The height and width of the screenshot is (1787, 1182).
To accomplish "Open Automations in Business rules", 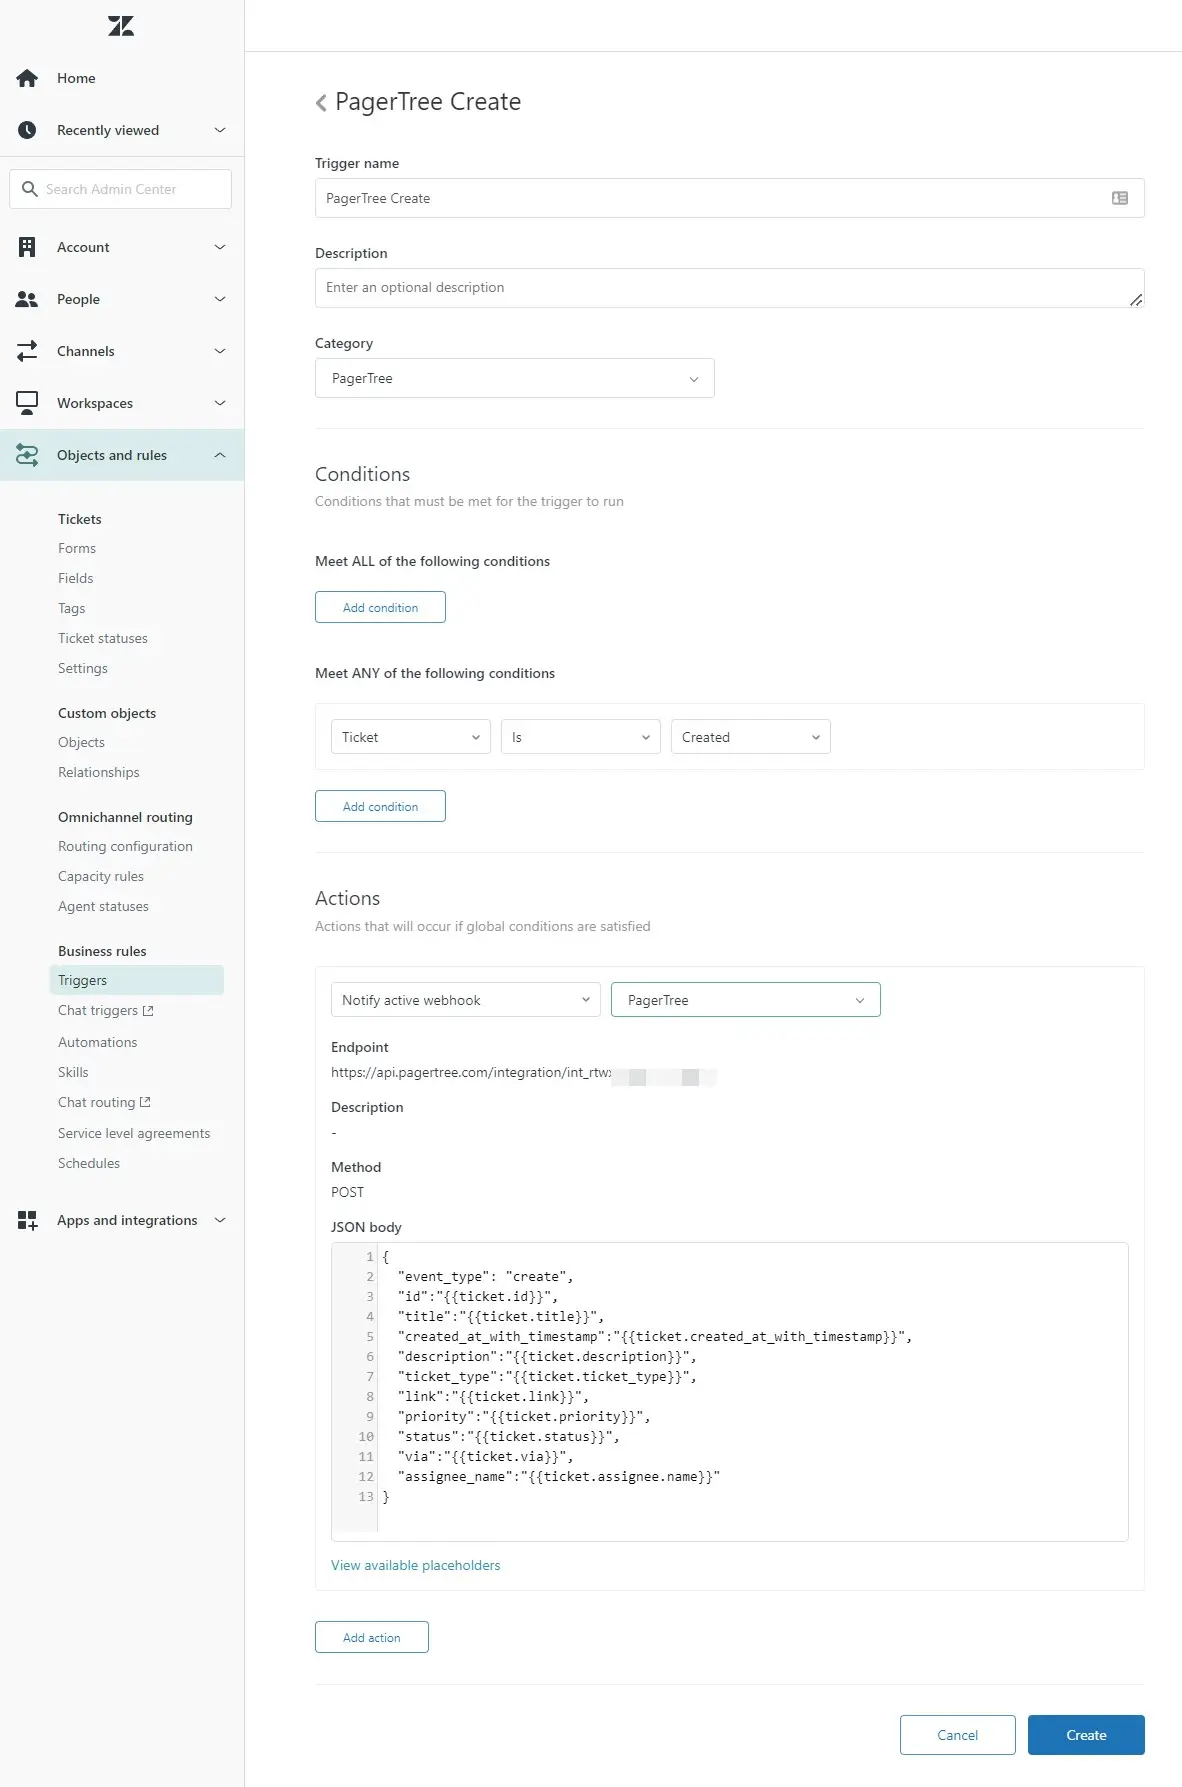I will [x=97, y=1042].
